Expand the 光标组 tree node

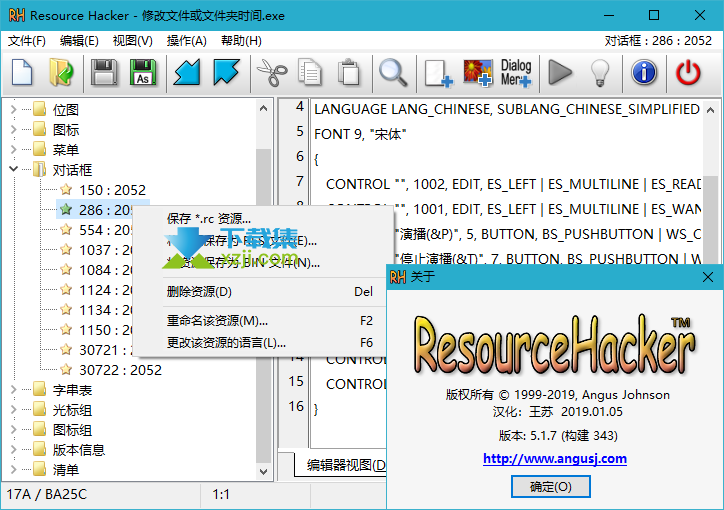tap(13, 410)
